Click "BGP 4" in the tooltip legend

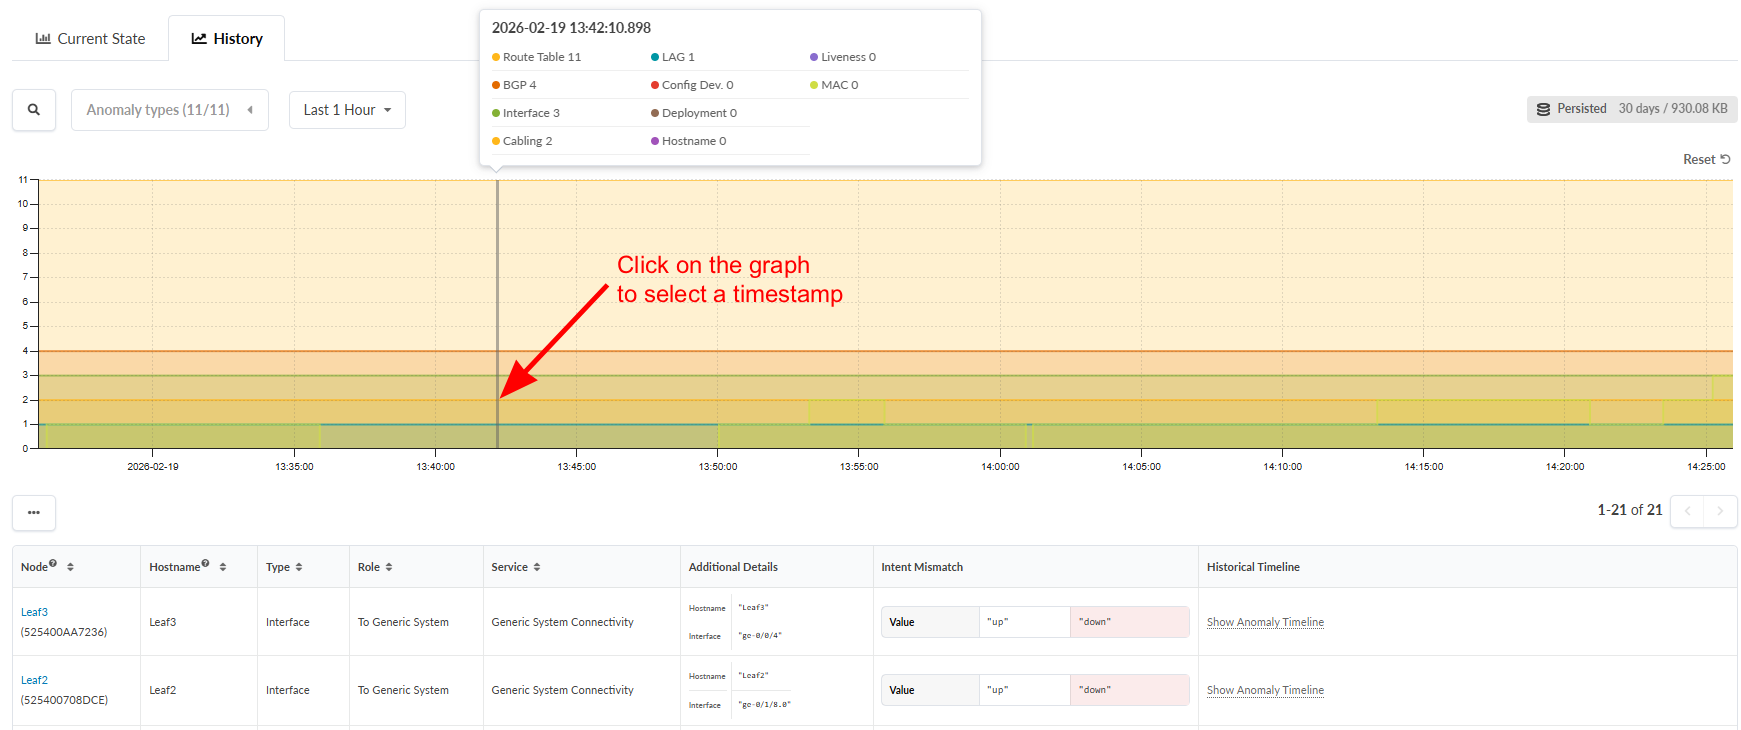pos(515,85)
